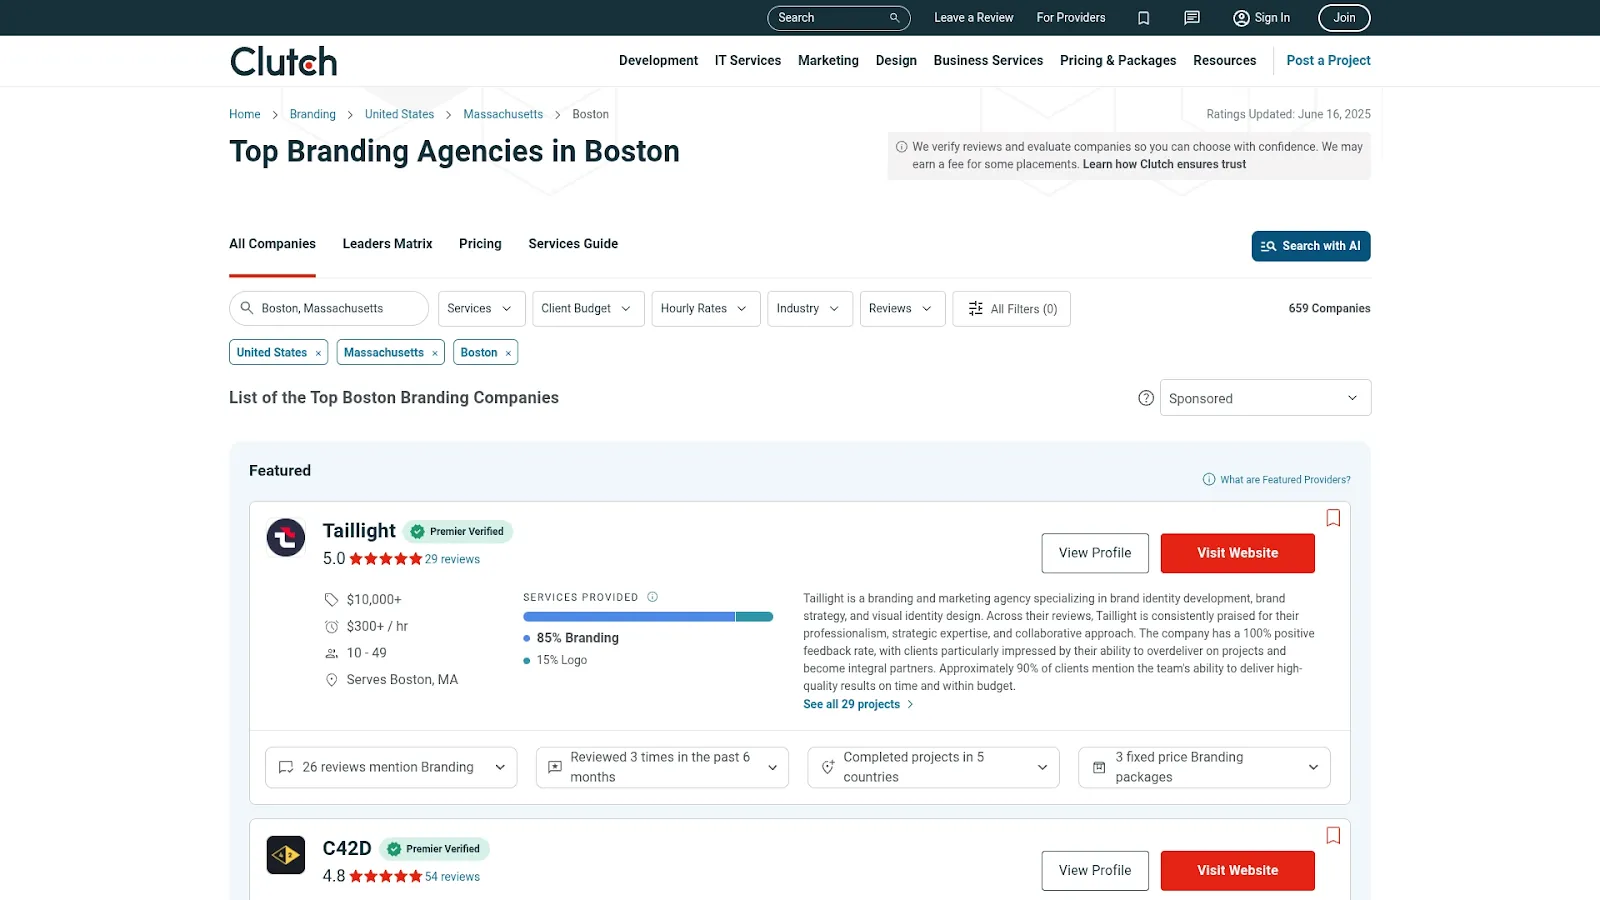Click the Boston, Massachusetts search field
The image size is (1600, 900).
pyautogui.click(x=328, y=308)
